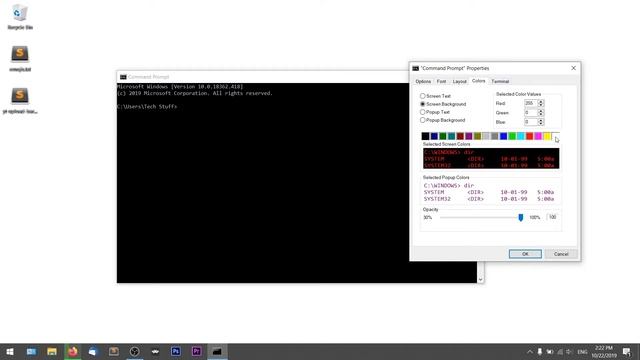Click Cancel in the Properties dialog
Screen dimensions: 640x360
coord(561,254)
